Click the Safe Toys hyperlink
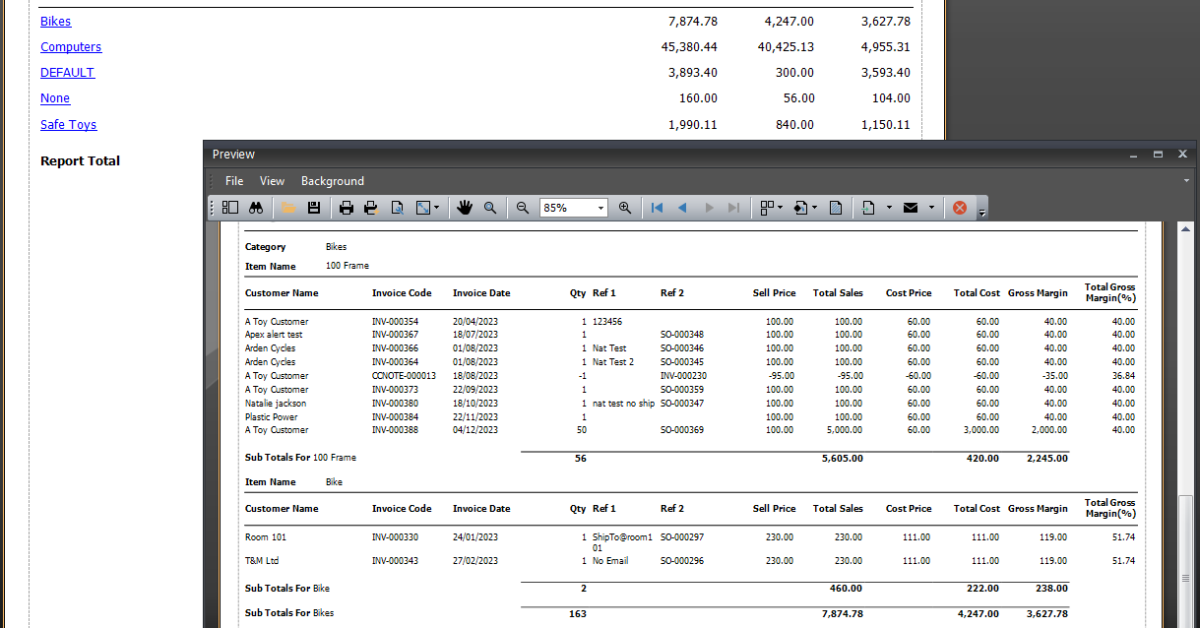This screenshot has height=628, width=1200. point(68,124)
